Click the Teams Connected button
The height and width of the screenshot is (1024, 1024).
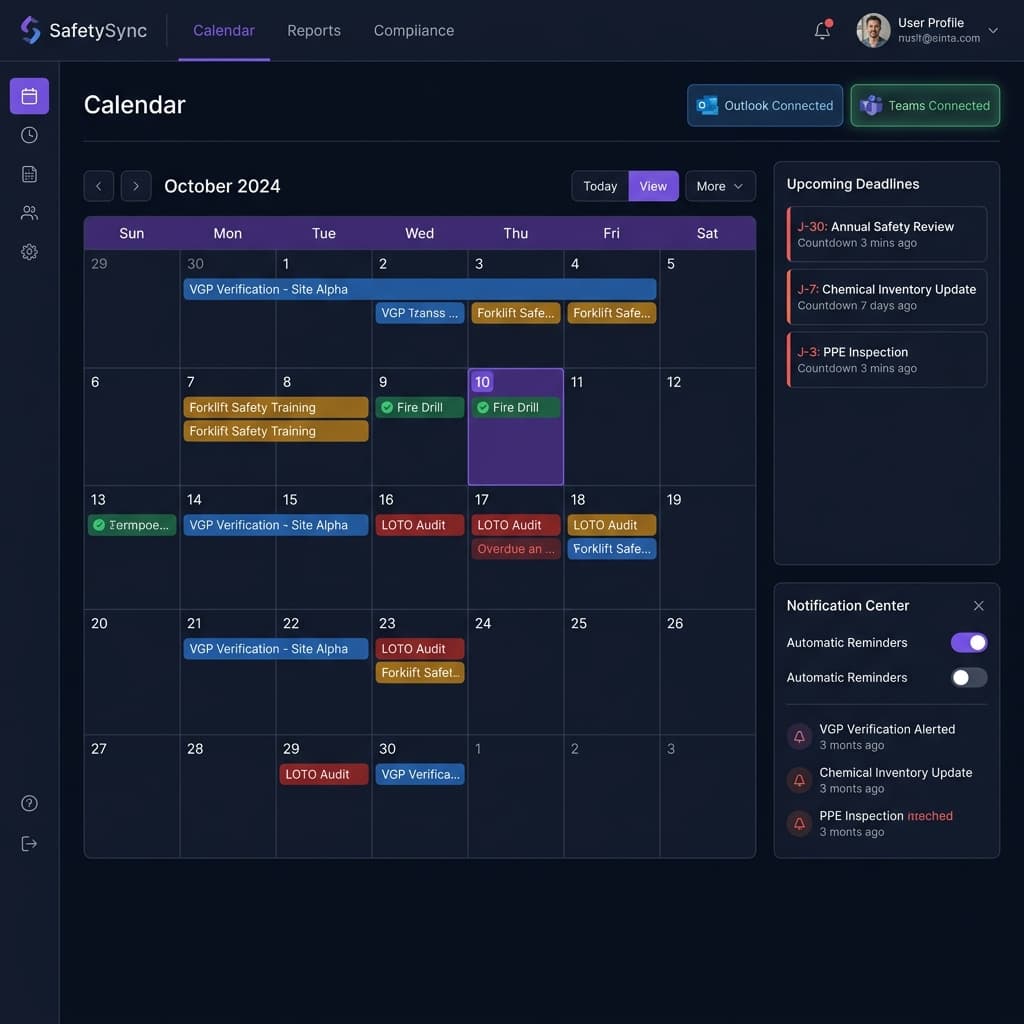point(924,105)
